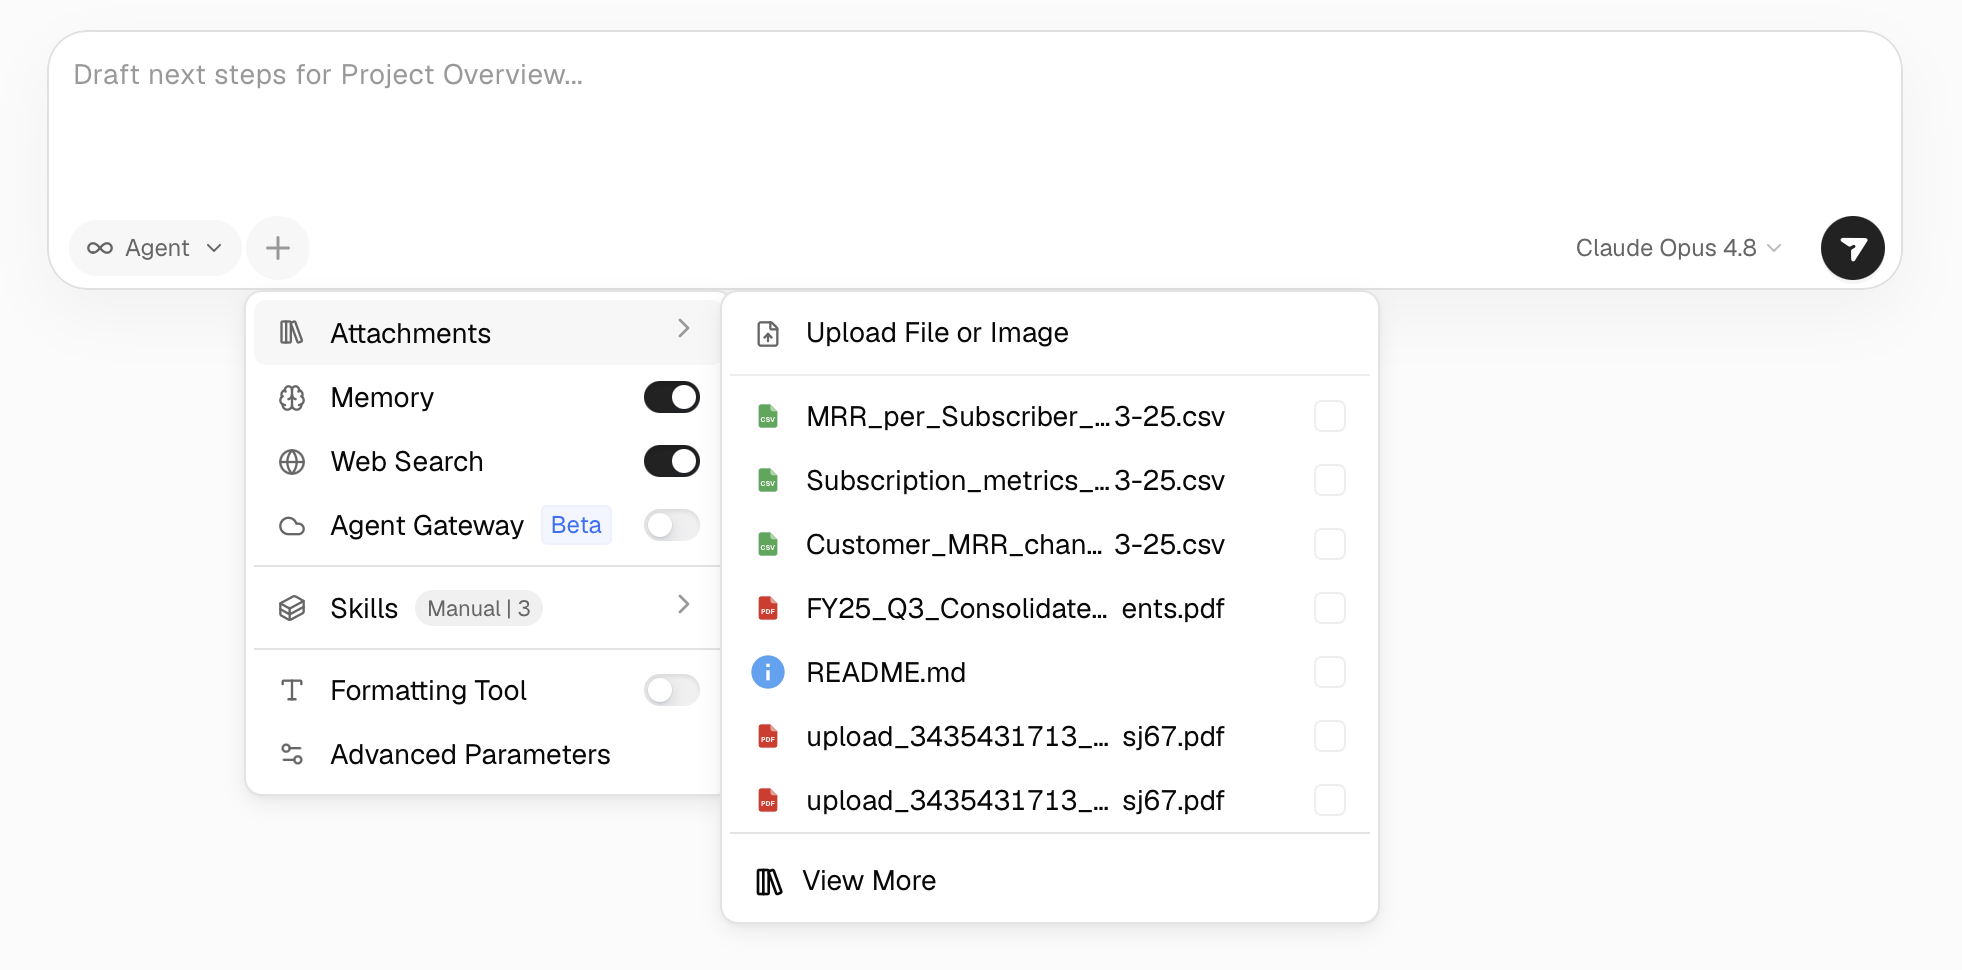Enable the Agent Gateway toggle
Screen dimensions: 1962x970
(x=672, y=525)
